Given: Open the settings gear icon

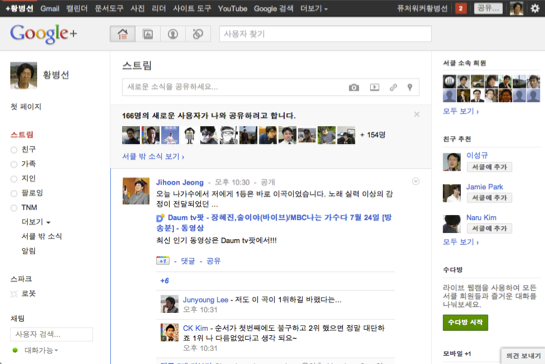Looking at the screenshot, I should coord(535,8).
